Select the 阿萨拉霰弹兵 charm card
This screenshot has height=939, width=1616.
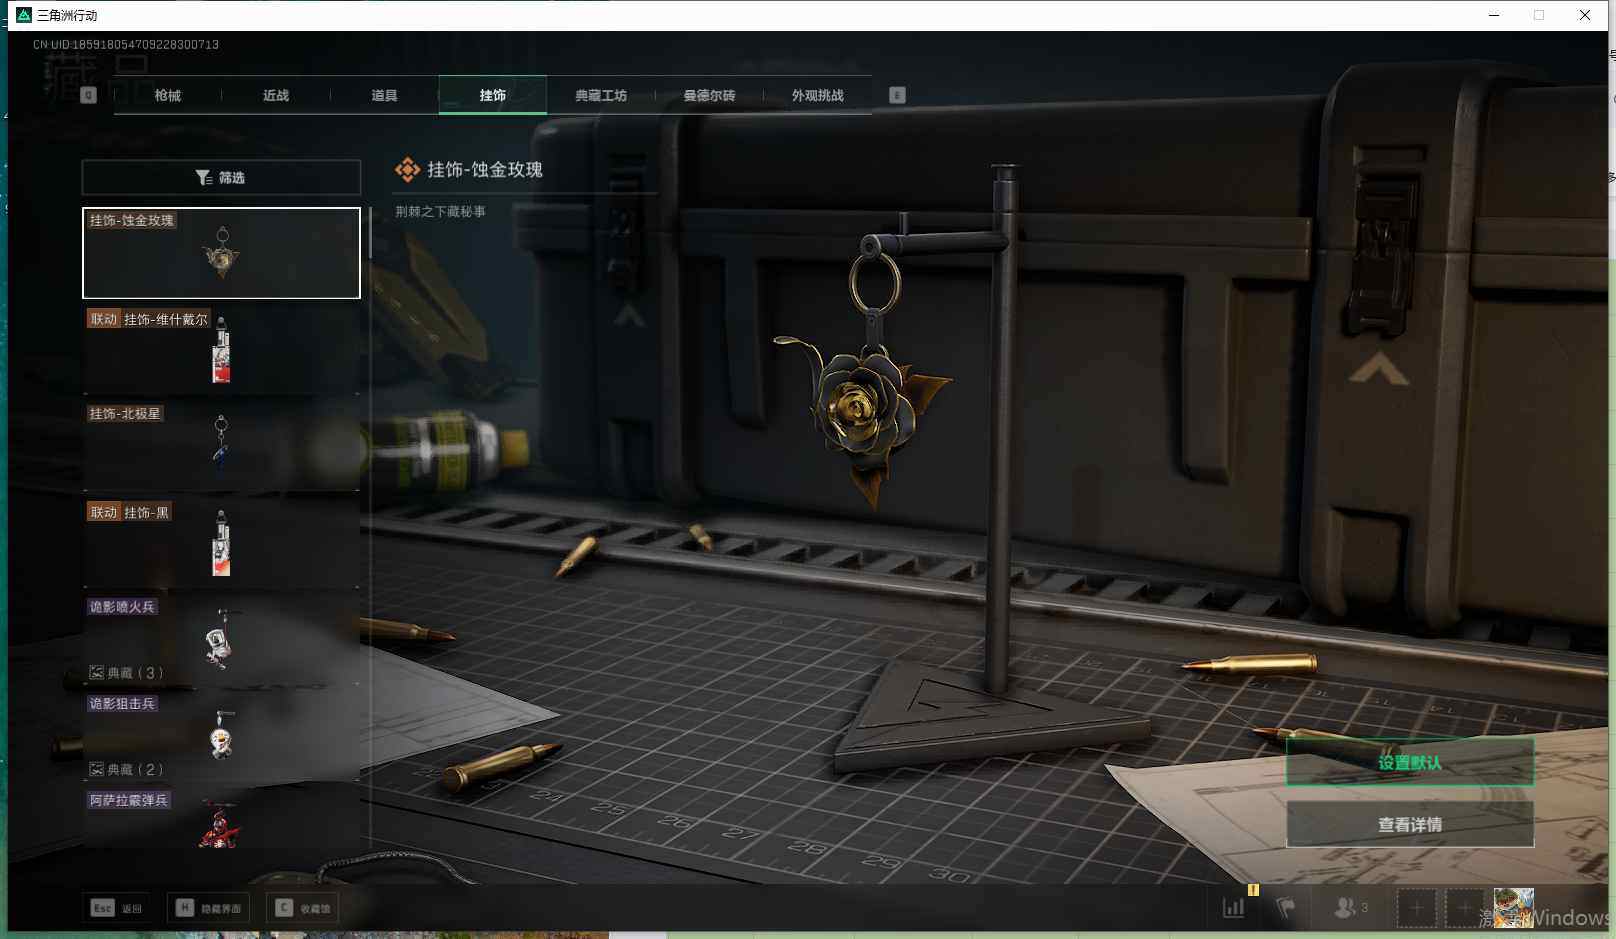[x=221, y=819]
